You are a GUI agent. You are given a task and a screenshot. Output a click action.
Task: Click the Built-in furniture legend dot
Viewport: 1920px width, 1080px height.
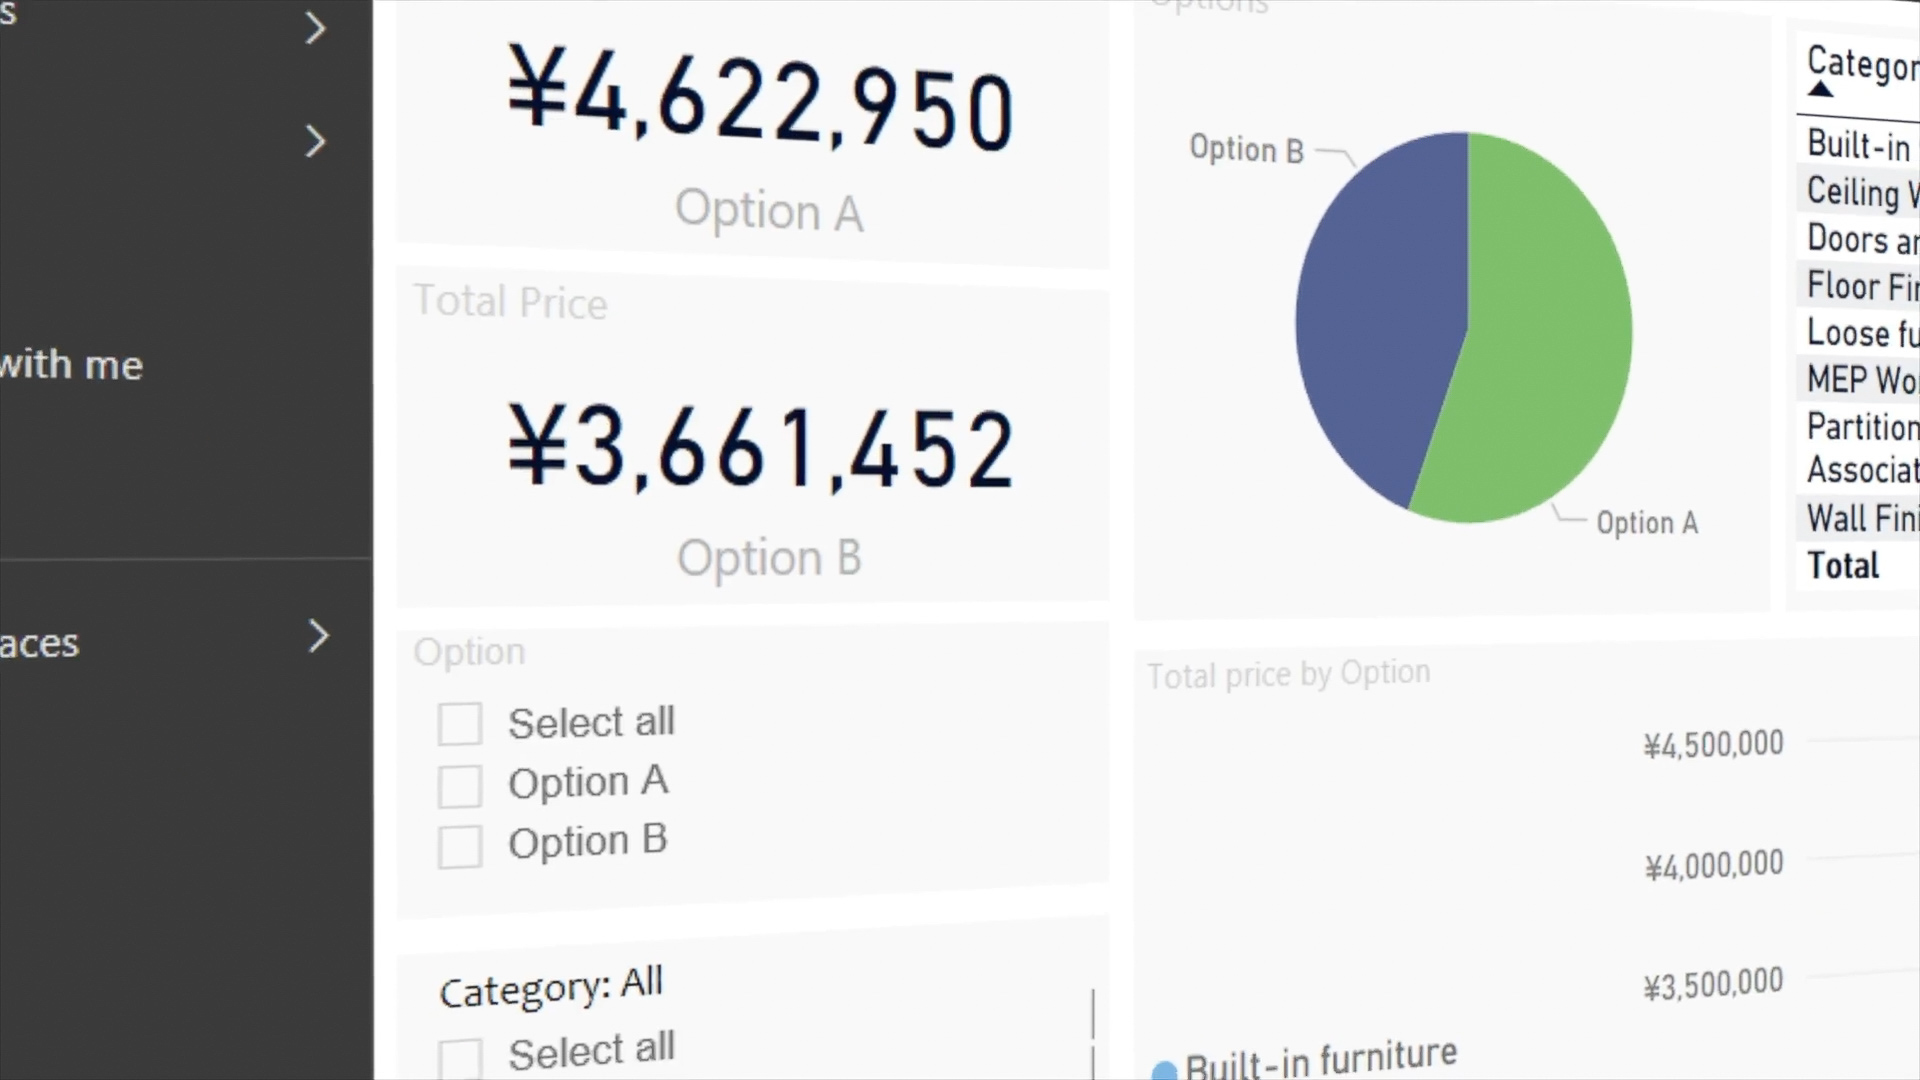coord(1164,1071)
